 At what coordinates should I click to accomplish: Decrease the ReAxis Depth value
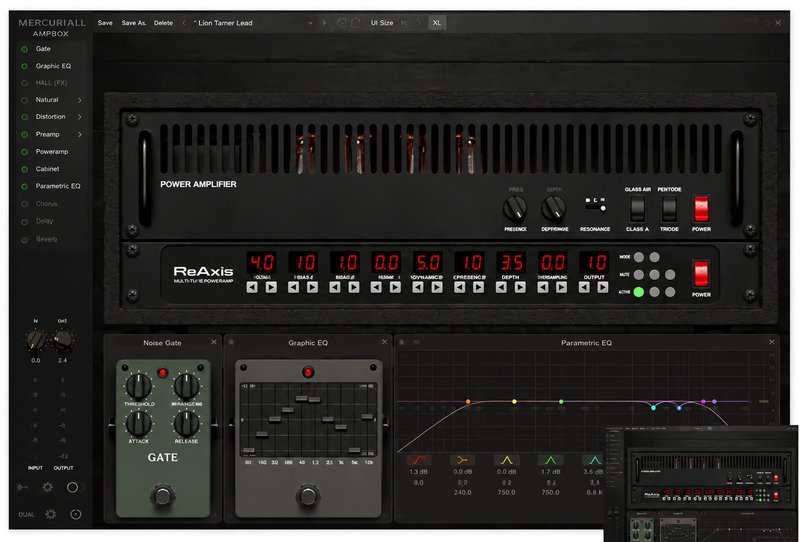(501, 288)
